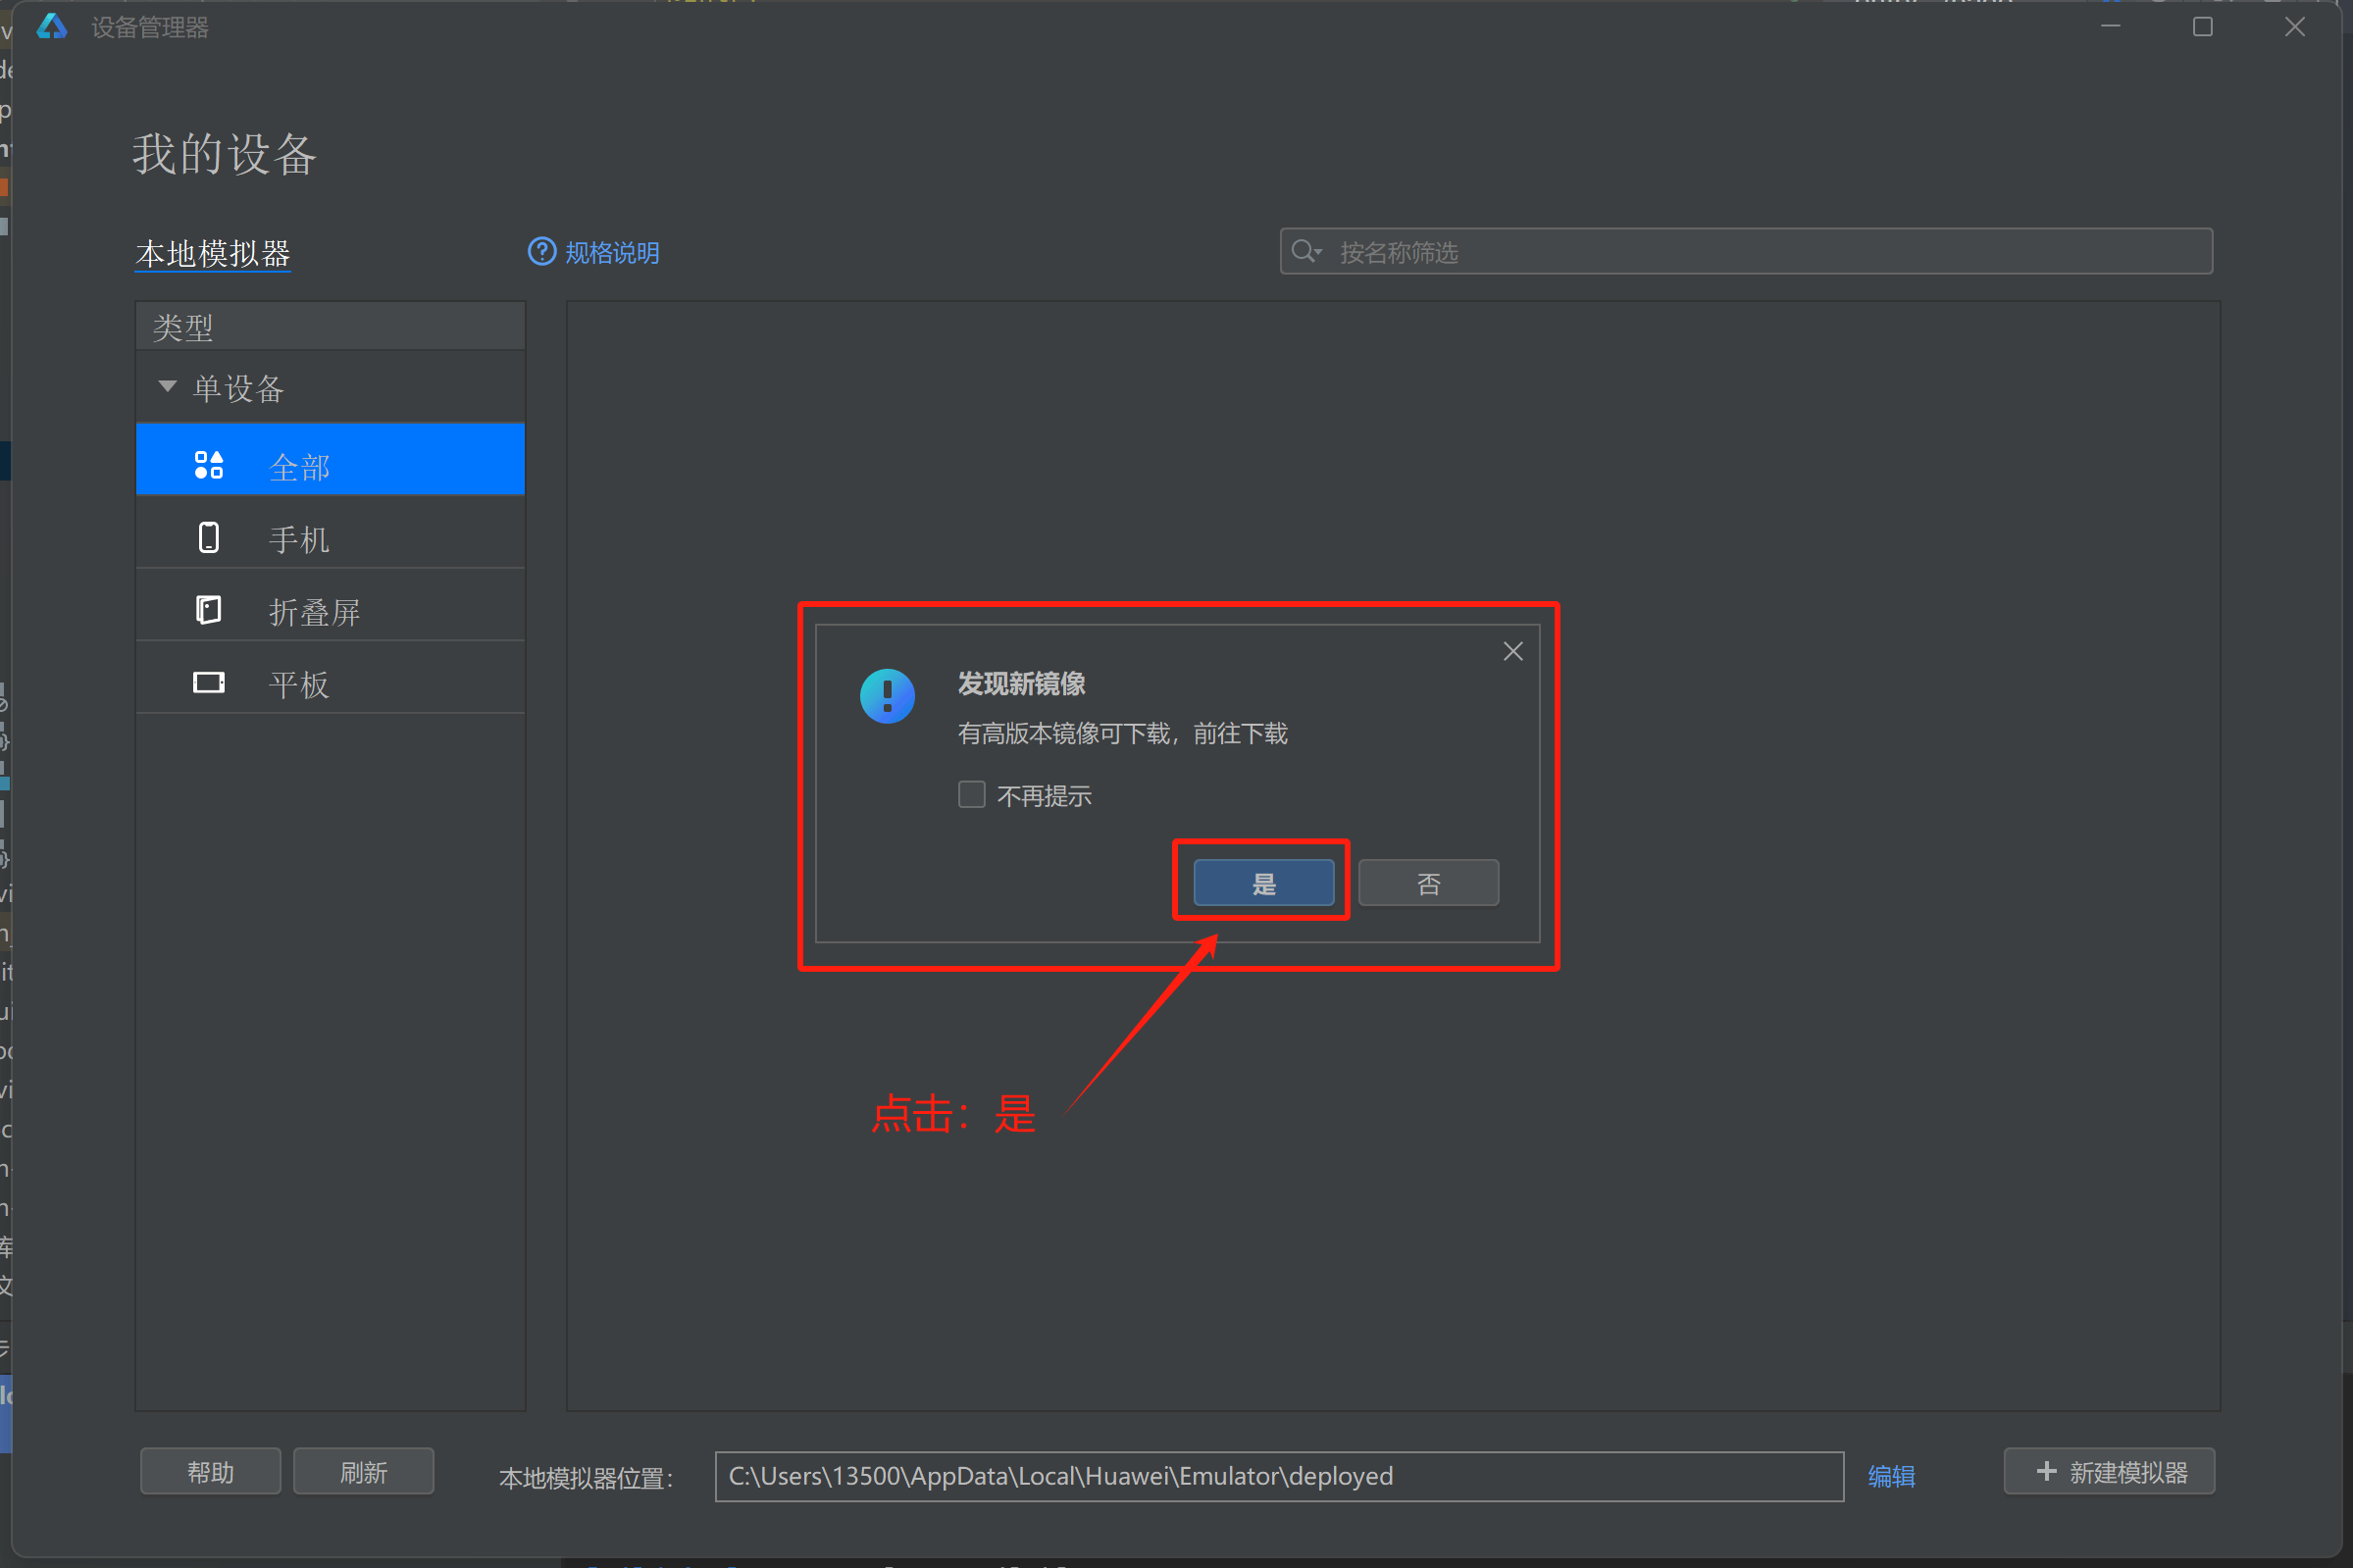Click the all-devices grid icon
Screen dimensions: 2353x1568
pyautogui.click(x=208, y=465)
